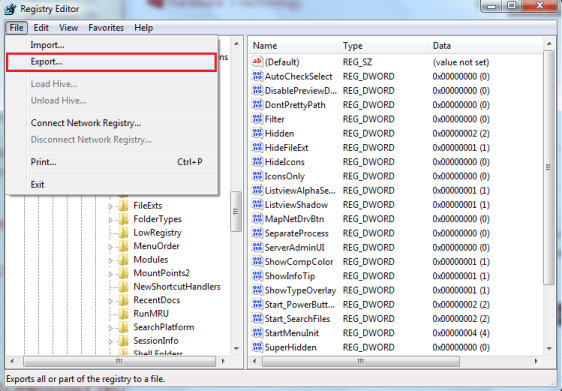Click the tree pane vertical scrollbar thumb
The width and height of the screenshot is (562, 391).
point(236,211)
